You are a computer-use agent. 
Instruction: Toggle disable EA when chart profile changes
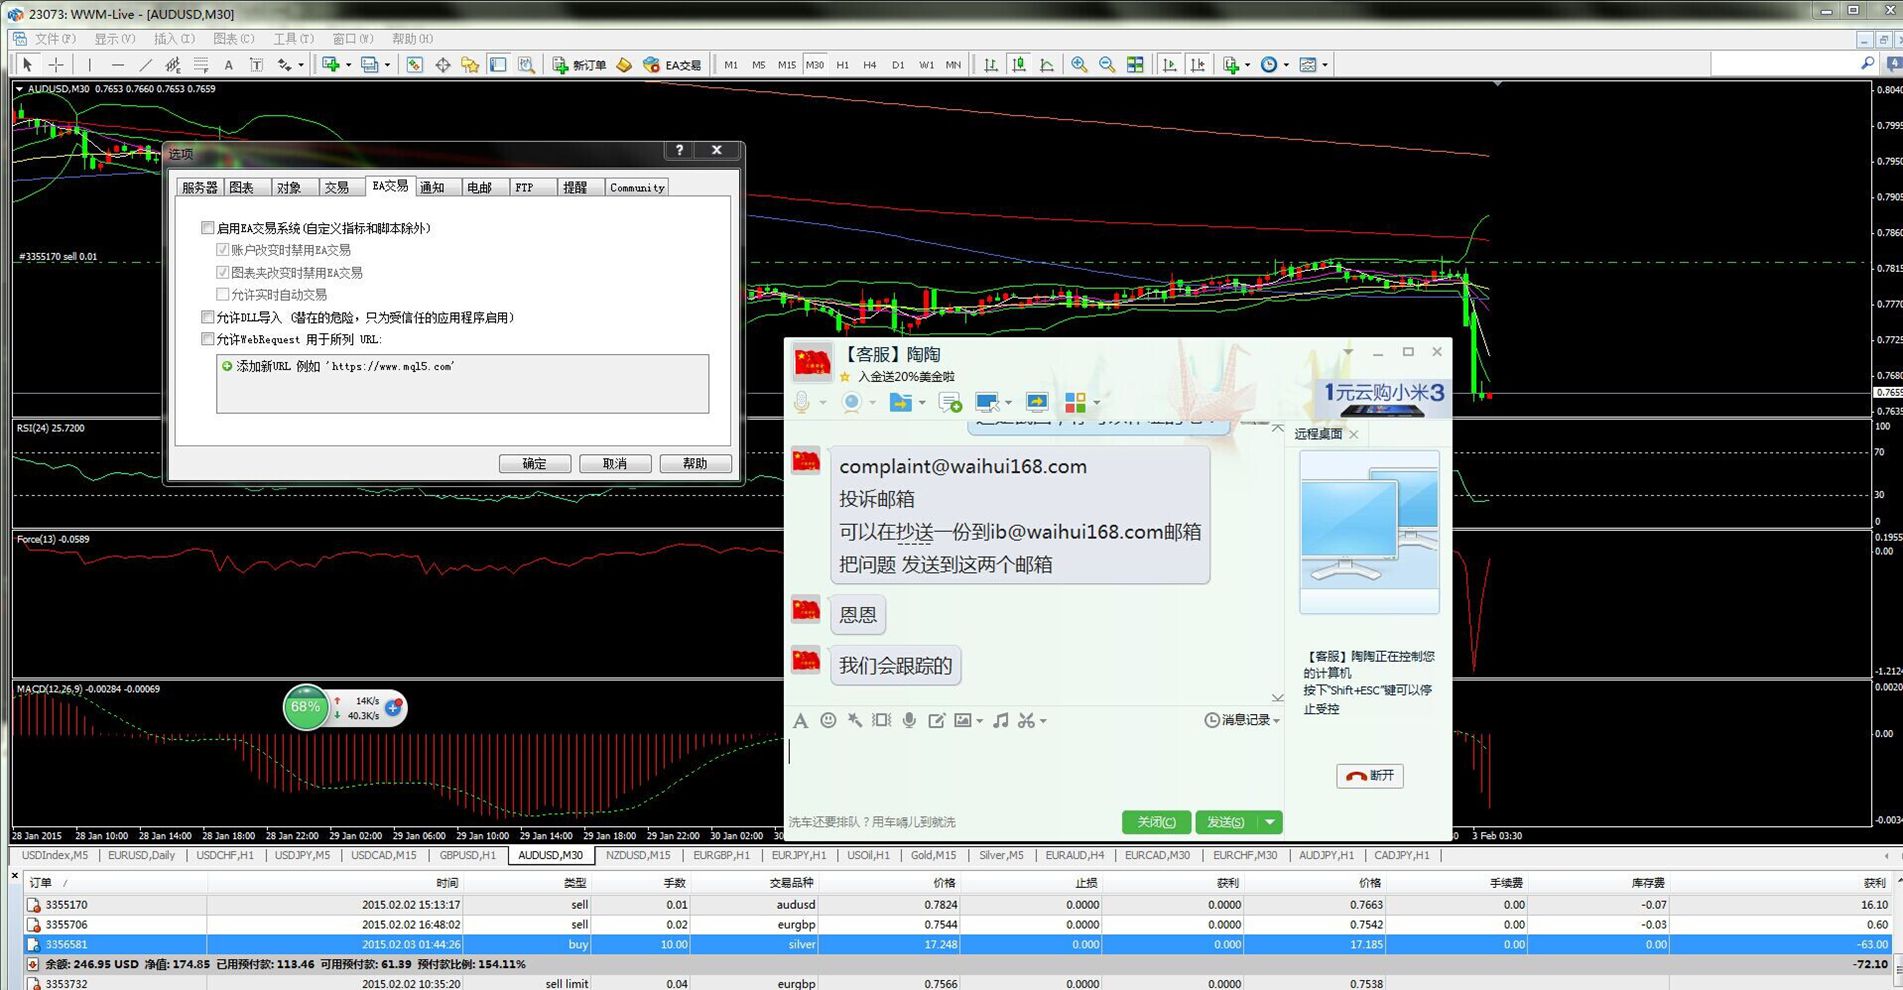[223, 272]
